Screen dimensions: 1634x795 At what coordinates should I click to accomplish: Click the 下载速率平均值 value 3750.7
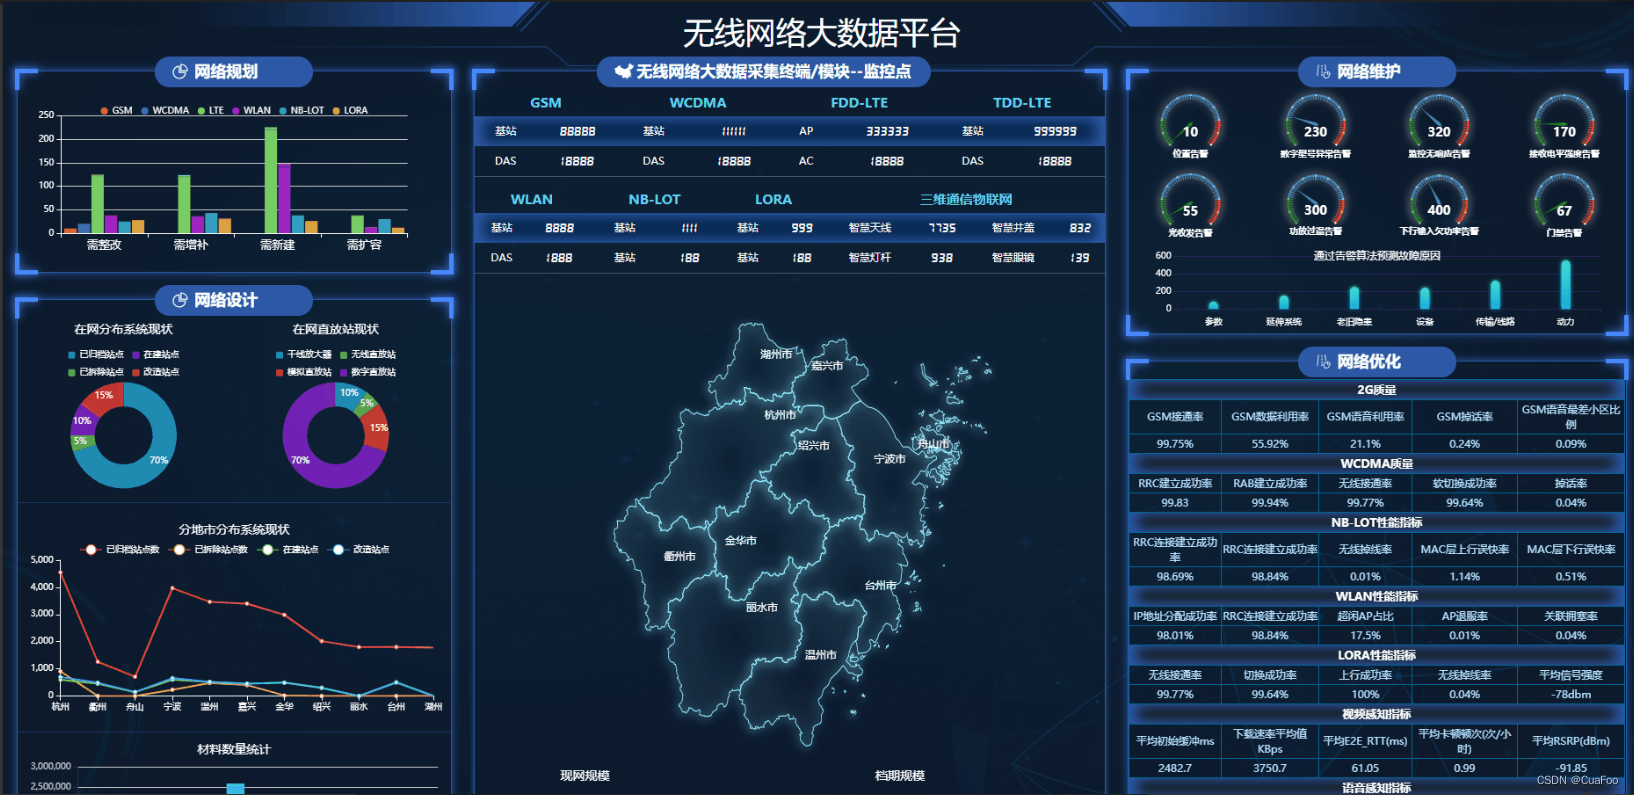1270,768
